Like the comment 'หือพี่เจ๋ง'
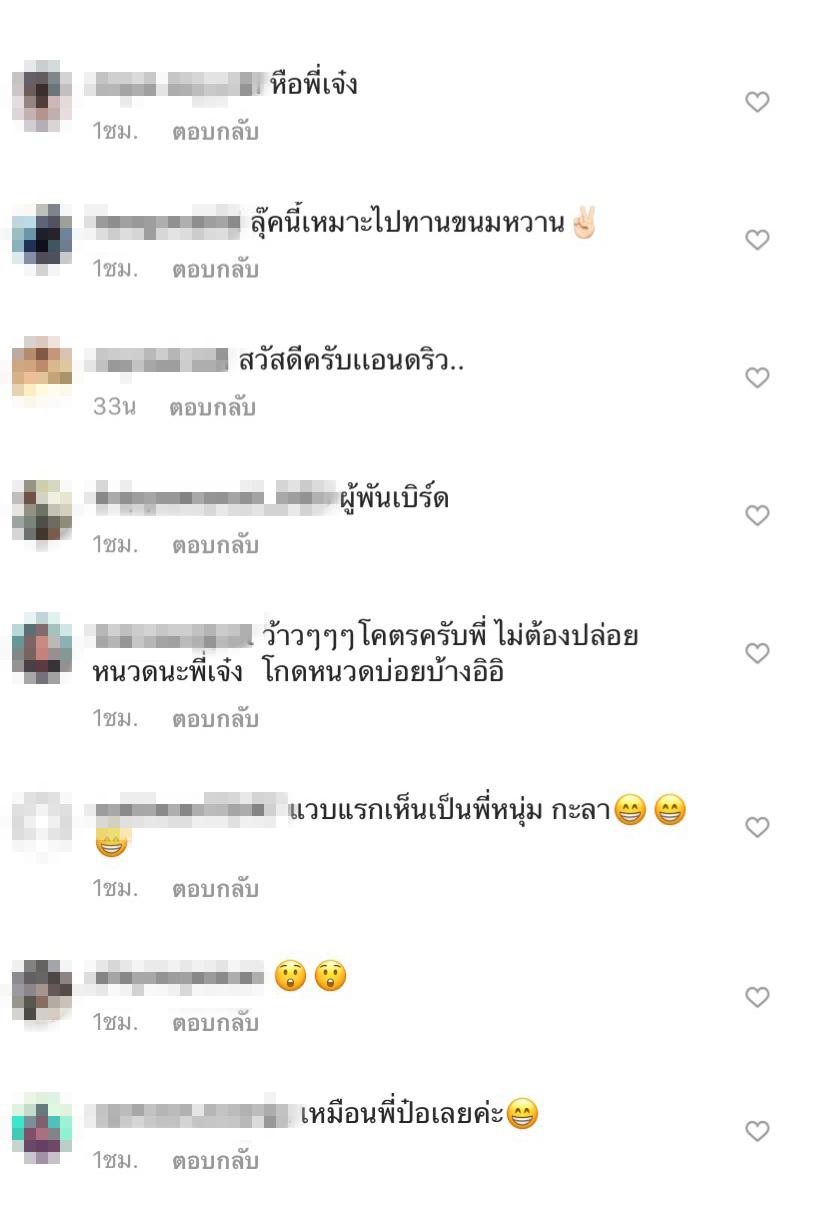Image resolution: width=828 pixels, height=1221 pixels. pyautogui.click(x=758, y=102)
